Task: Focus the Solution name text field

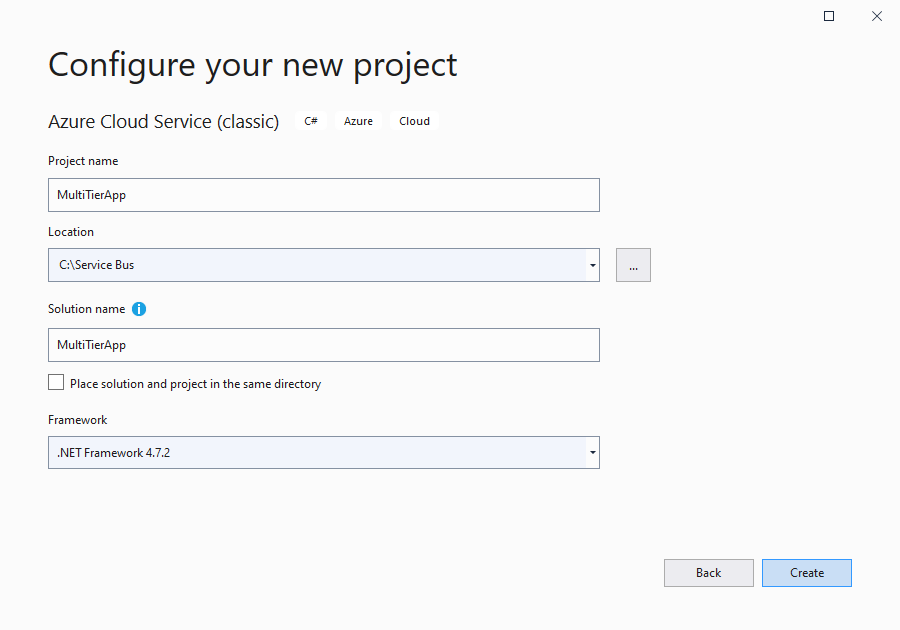Action: (x=323, y=345)
